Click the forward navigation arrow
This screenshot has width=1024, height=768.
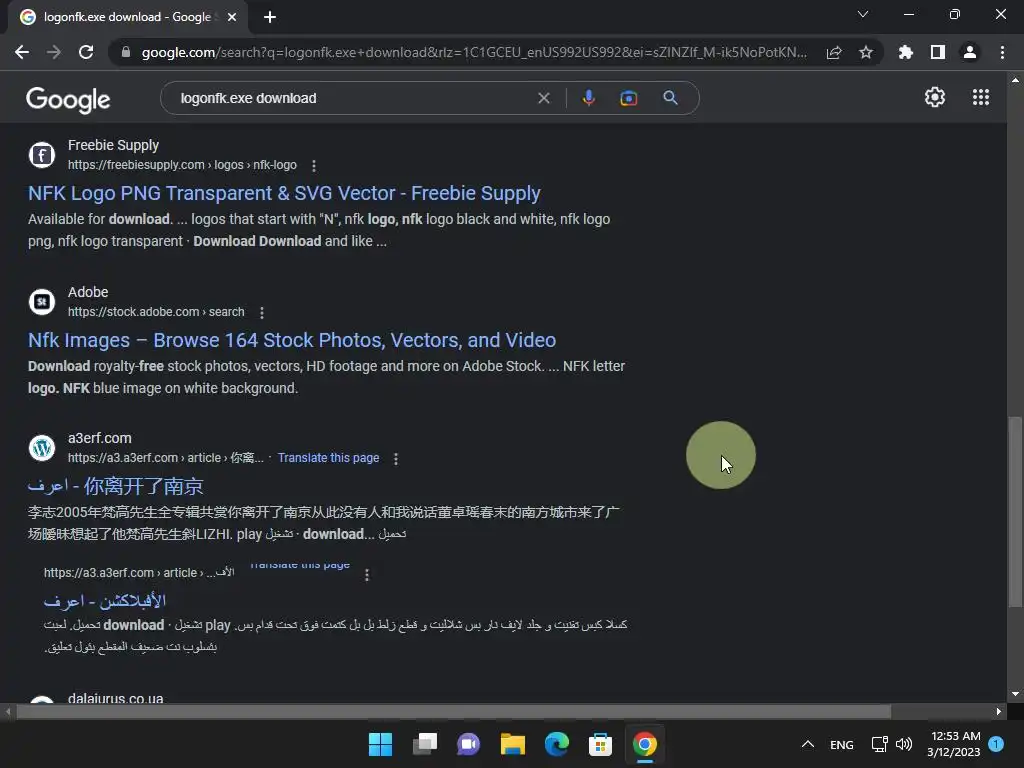(x=54, y=52)
